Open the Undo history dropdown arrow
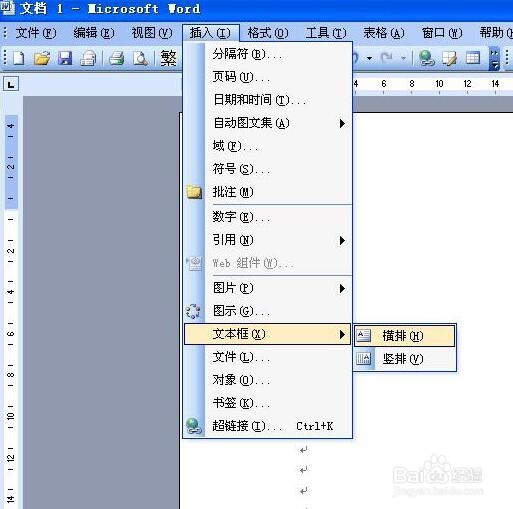The height and width of the screenshot is (509, 513). [369, 59]
